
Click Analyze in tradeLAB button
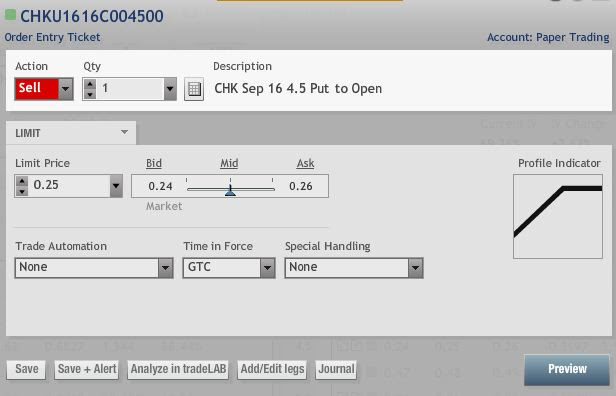pos(178,369)
